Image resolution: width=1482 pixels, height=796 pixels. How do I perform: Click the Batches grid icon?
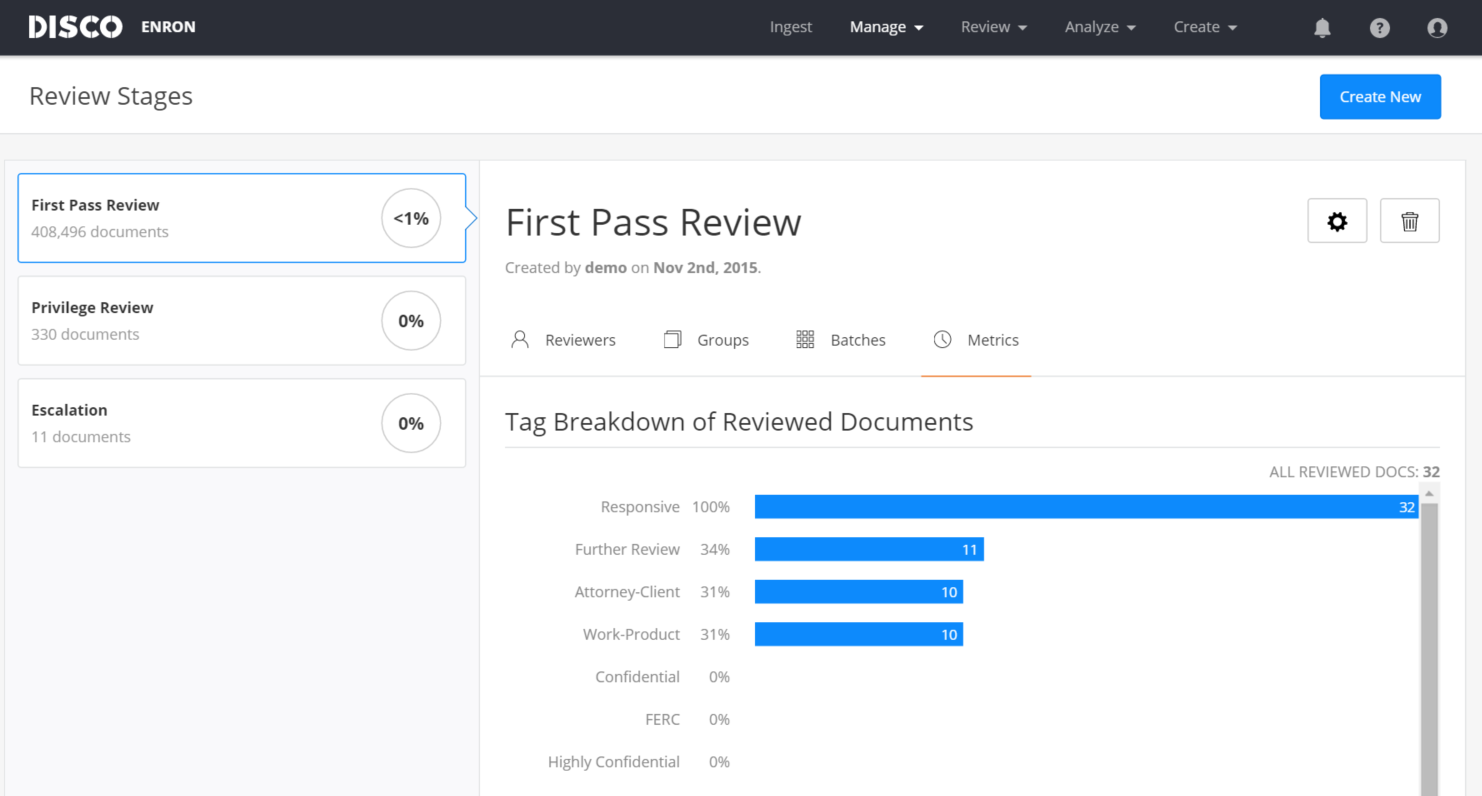805,340
